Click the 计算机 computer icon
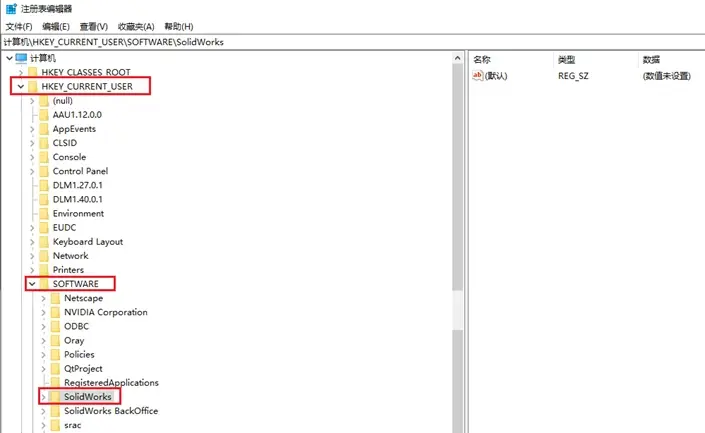This screenshot has height=433, width=705. (x=21, y=58)
